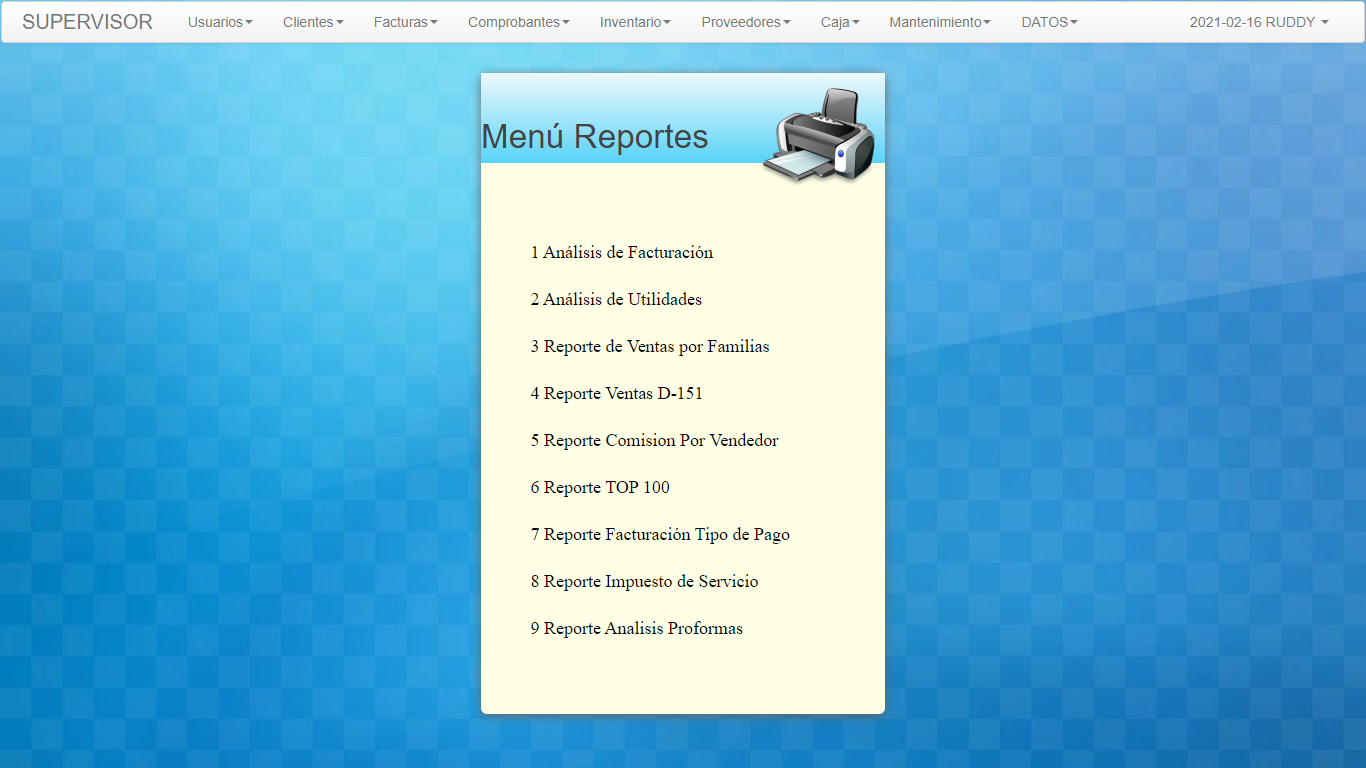Open Reporte de Ventas por Familias
The image size is (1366, 768).
(650, 347)
